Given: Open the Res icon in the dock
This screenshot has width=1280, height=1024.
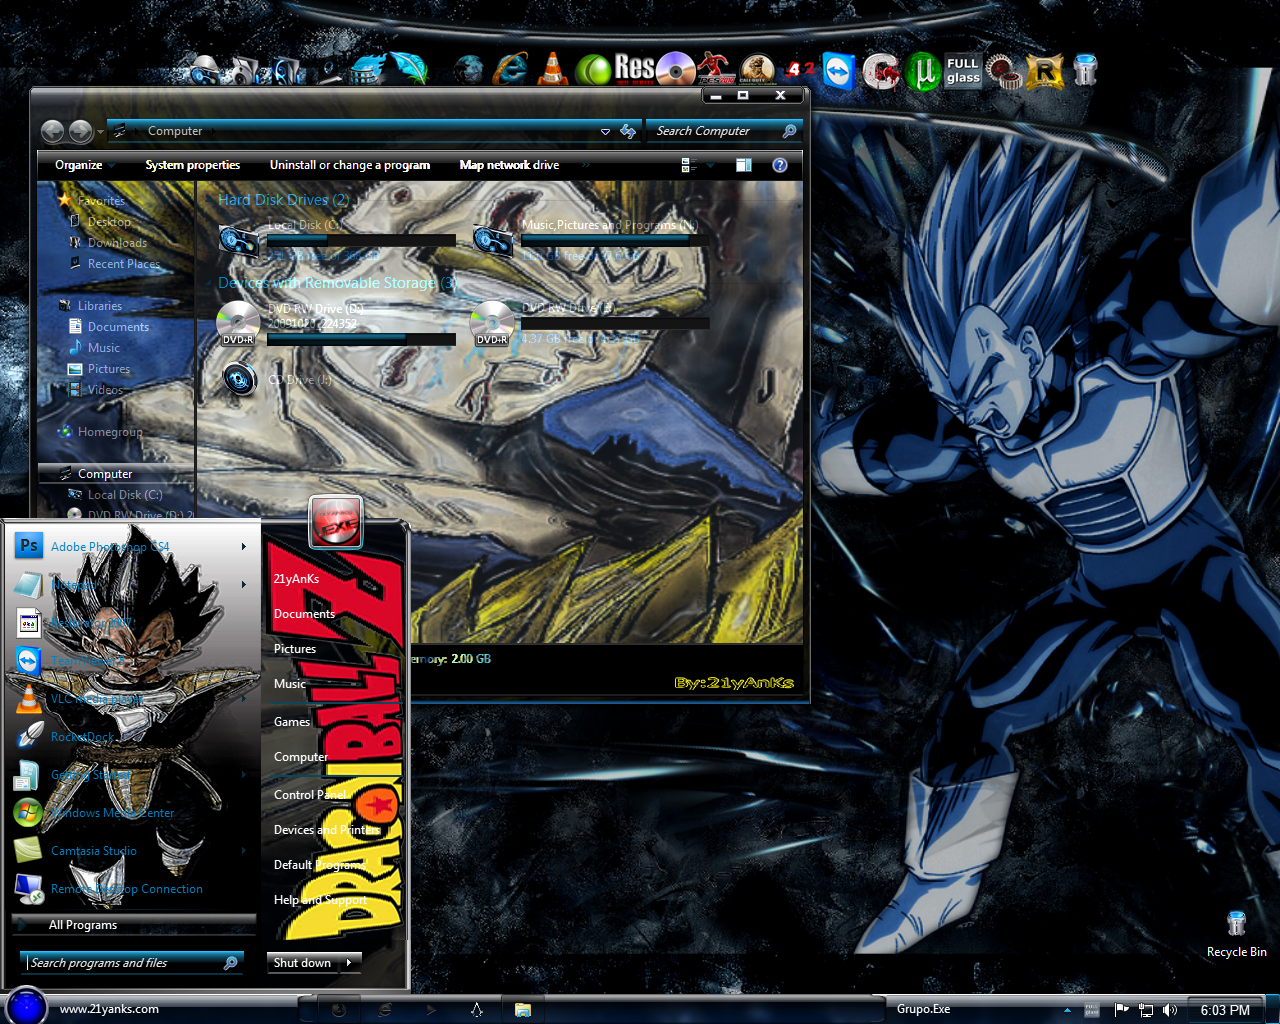Looking at the screenshot, I should 634,68.
